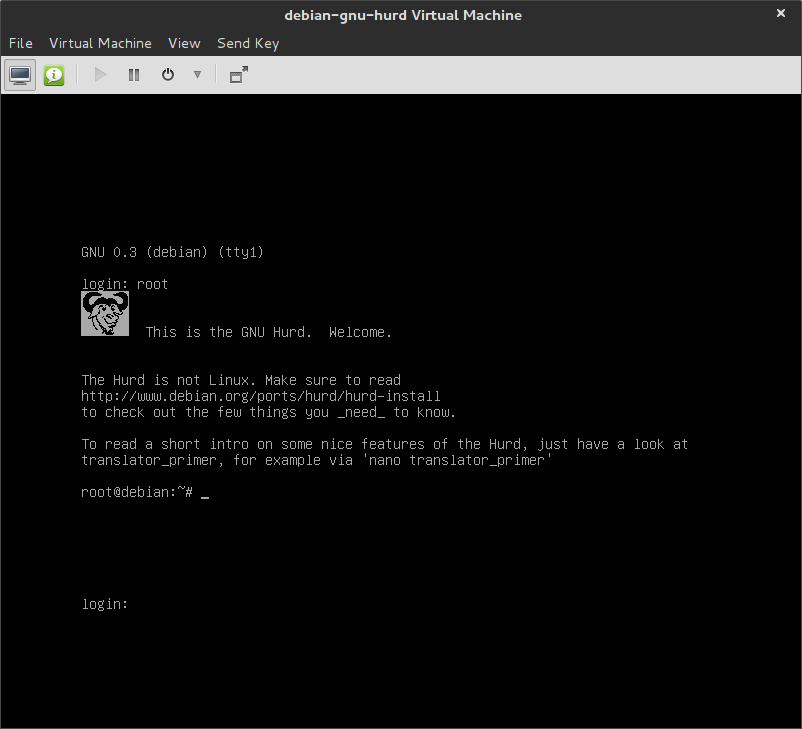Click the bottom login: prompt
The width and height of the screenshot is (802, 729).
104,604
